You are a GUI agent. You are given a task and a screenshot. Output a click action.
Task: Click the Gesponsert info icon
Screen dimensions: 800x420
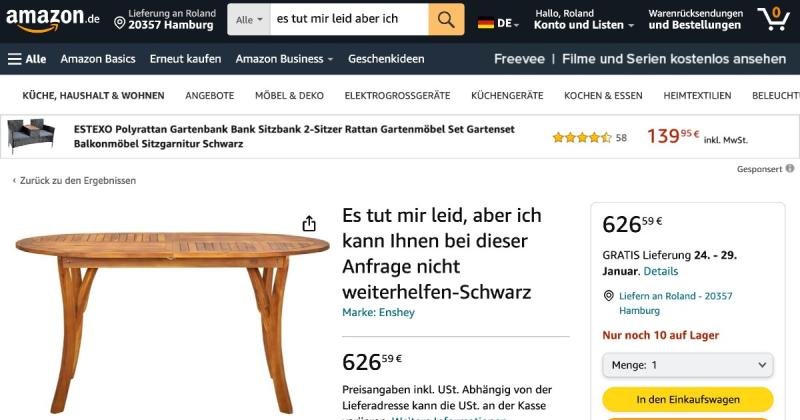point(790,168)
